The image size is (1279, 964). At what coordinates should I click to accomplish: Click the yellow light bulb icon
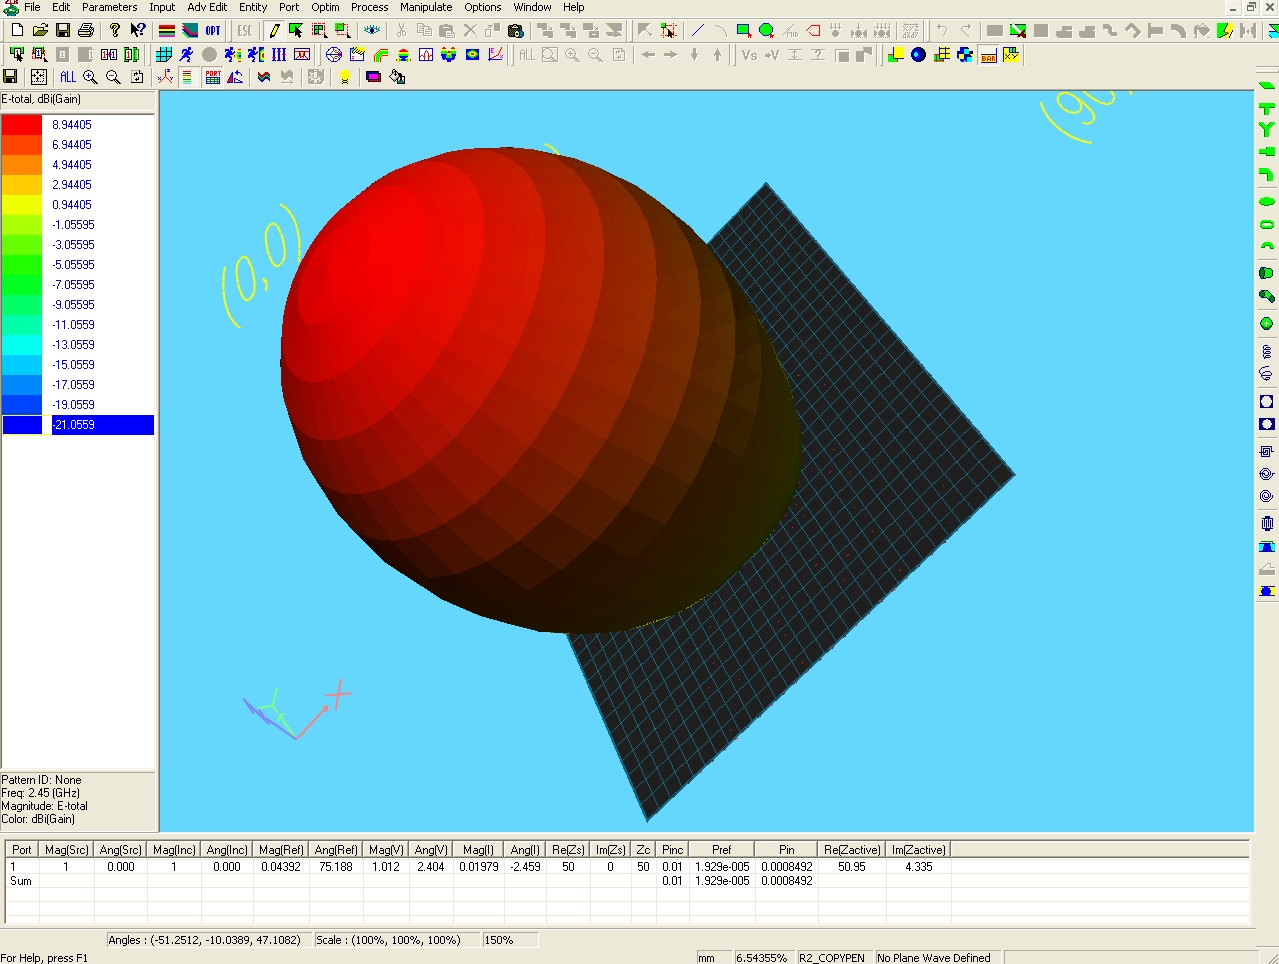click(x=345, y=77)
